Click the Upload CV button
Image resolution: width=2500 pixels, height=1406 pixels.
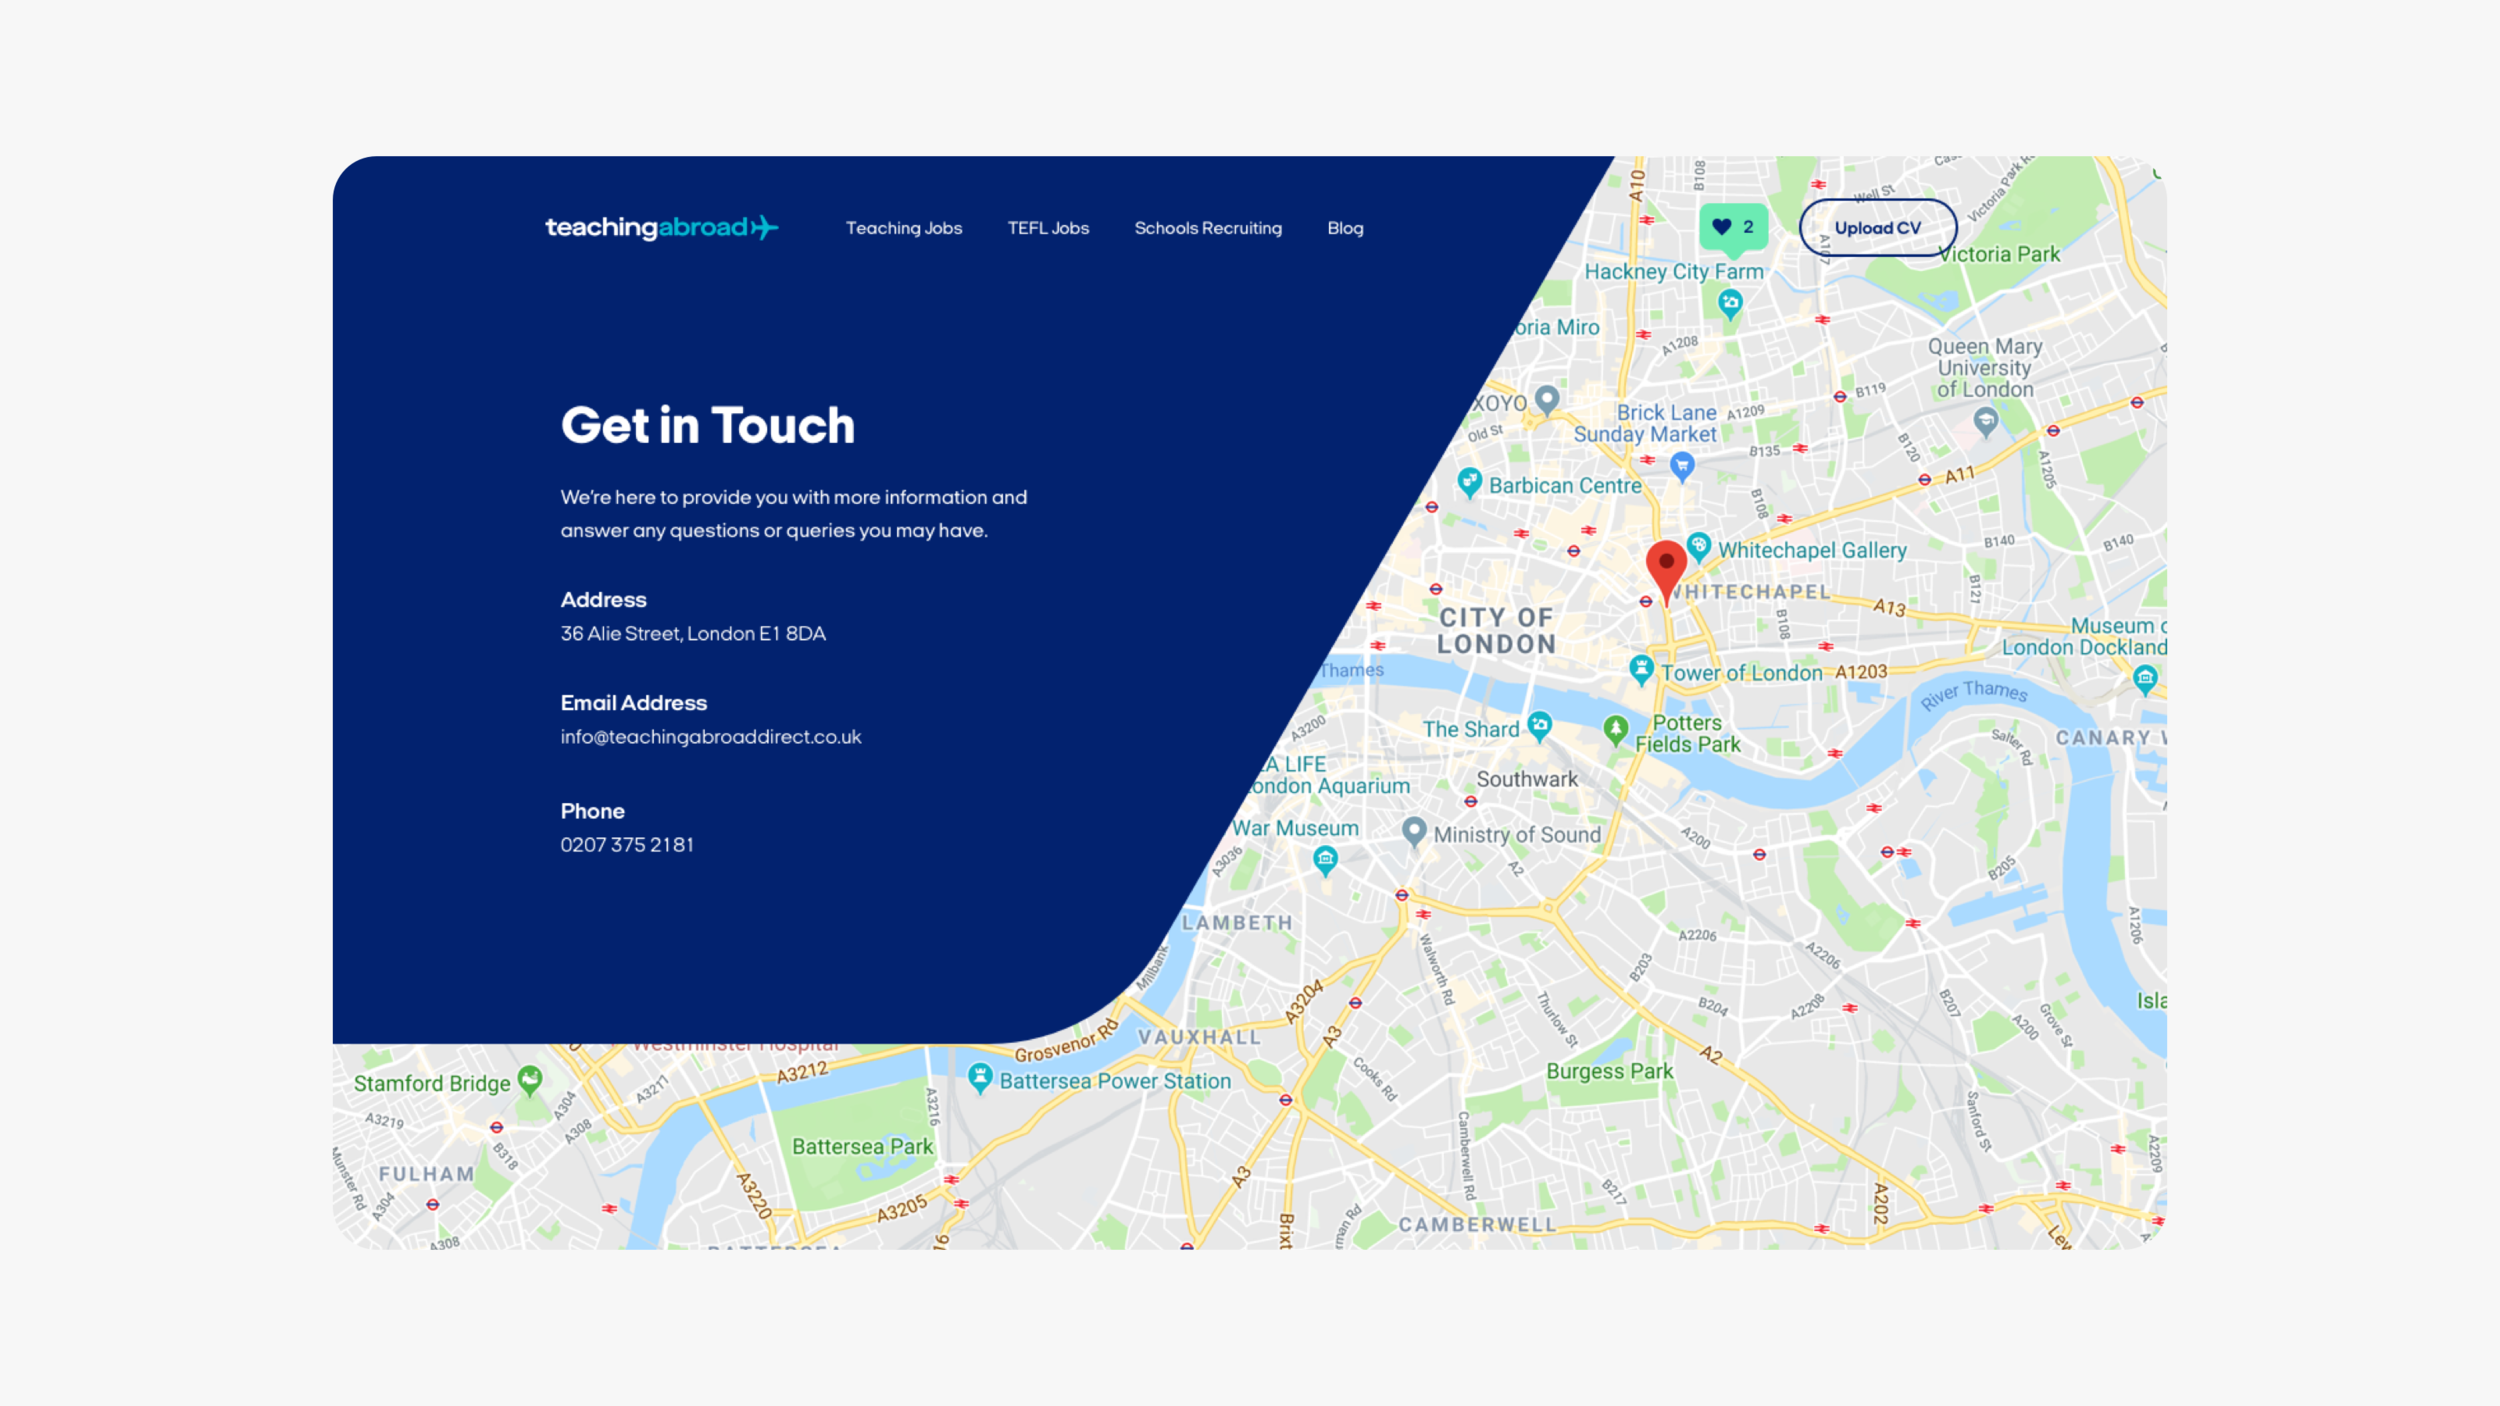pyautogui.click(x=1877, y=228)
